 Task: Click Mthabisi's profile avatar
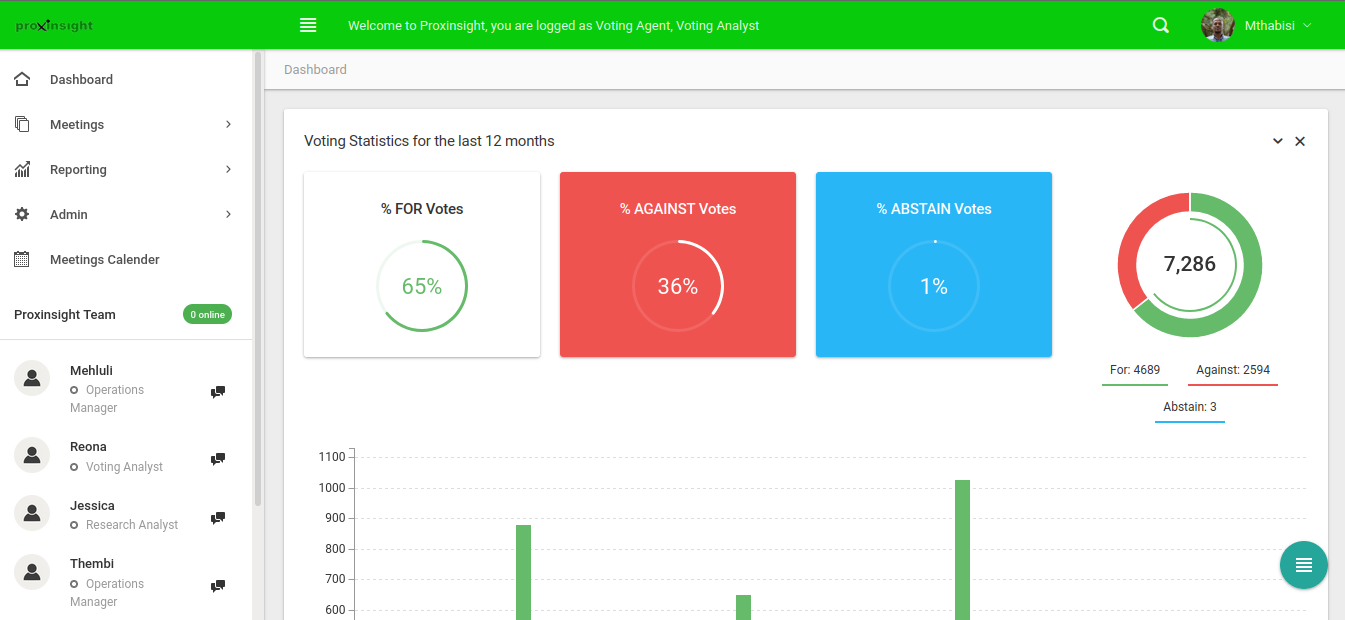pos(1217,25)
